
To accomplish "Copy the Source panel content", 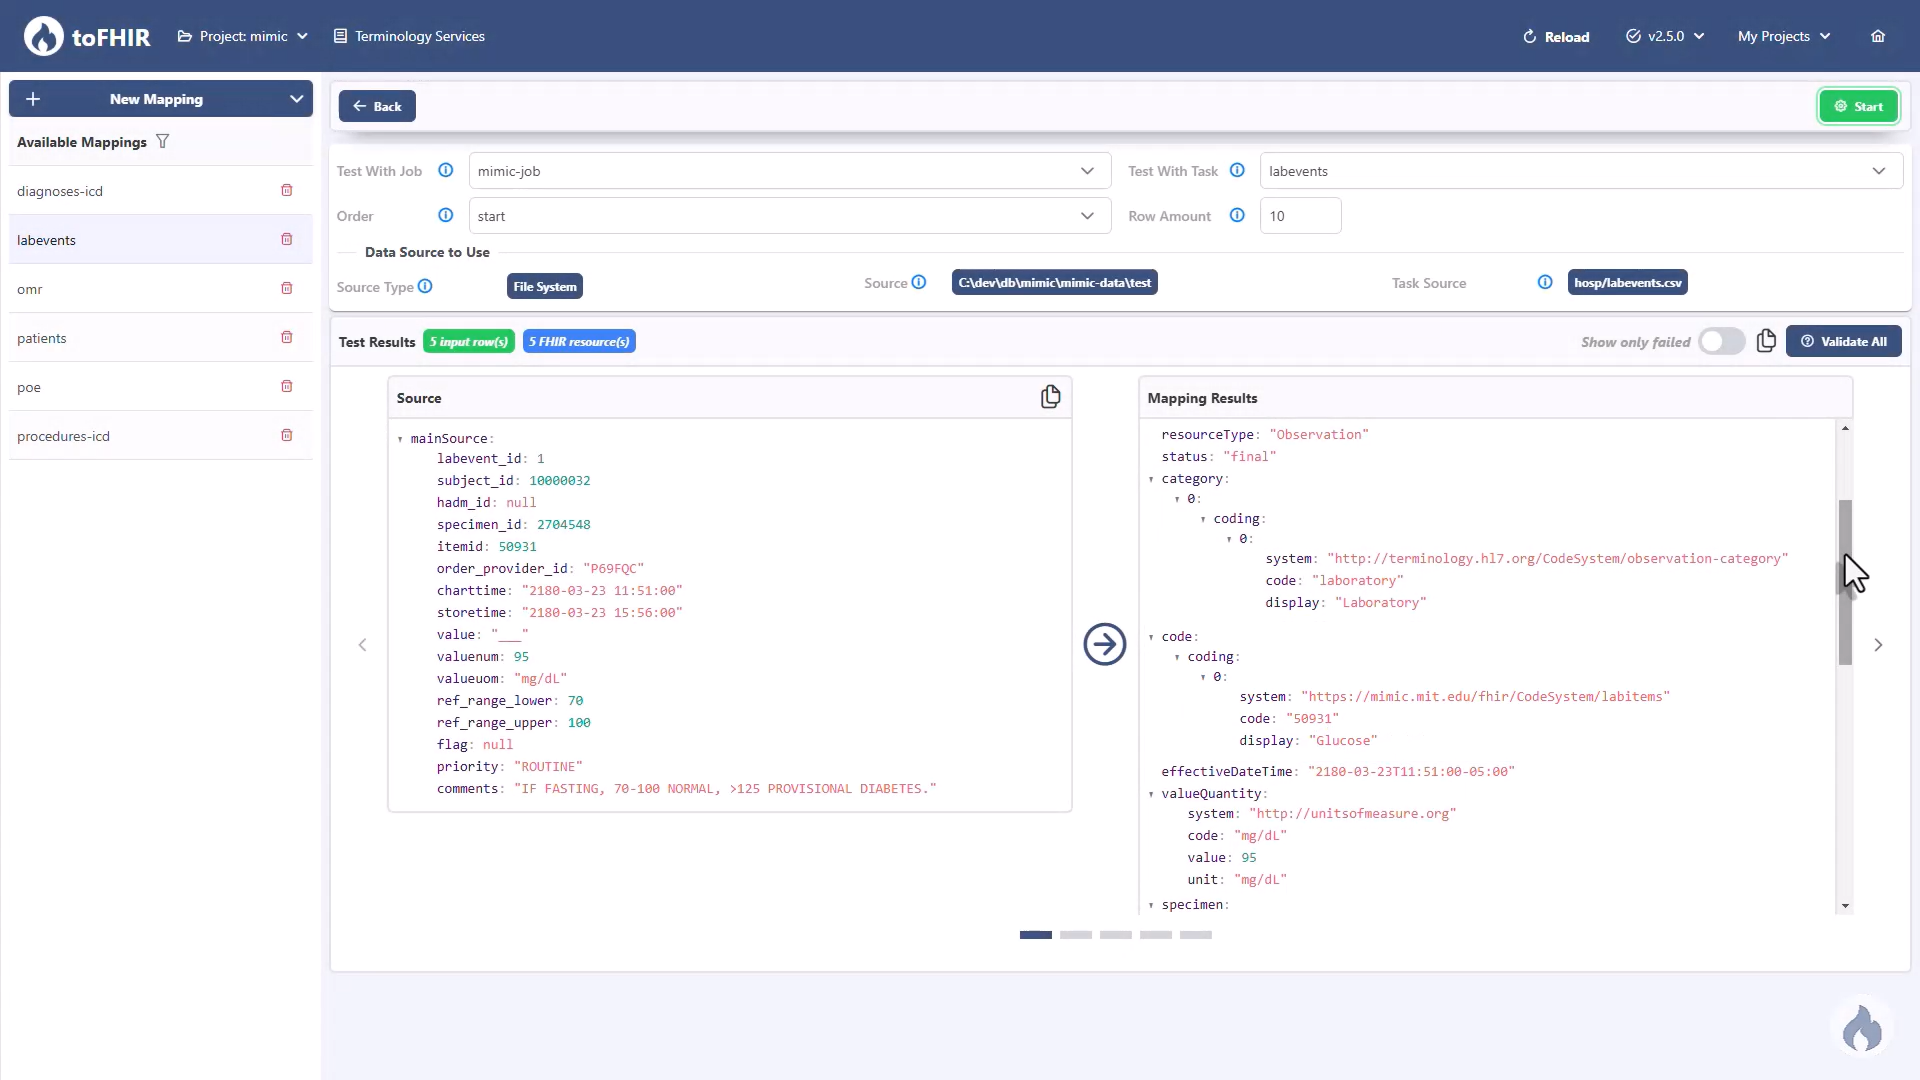I will (x=1051, y=396).
